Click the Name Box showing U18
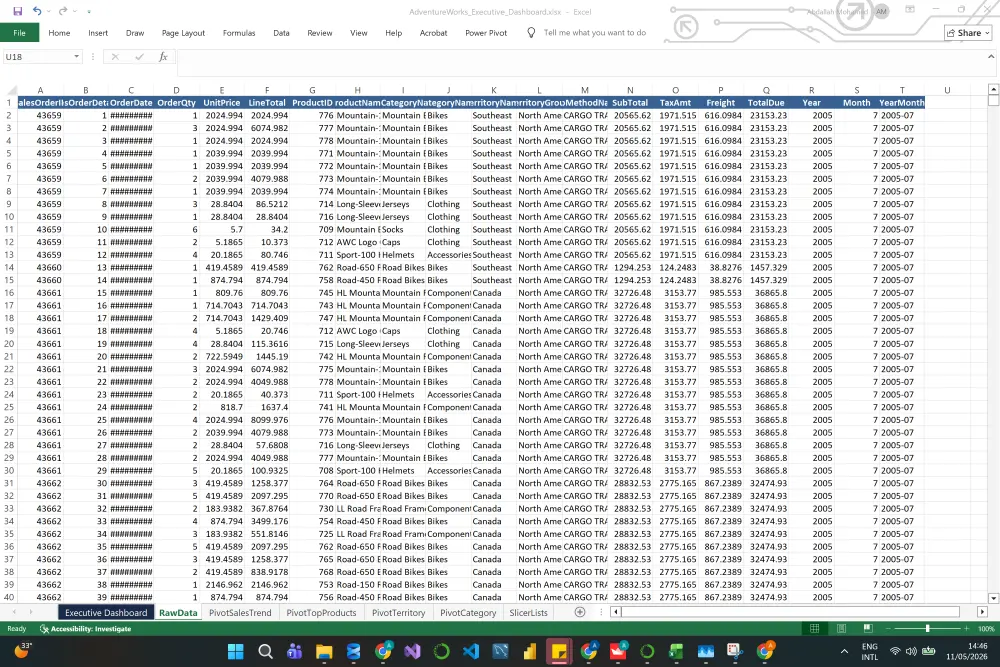1000x667 pixels. 37,57
